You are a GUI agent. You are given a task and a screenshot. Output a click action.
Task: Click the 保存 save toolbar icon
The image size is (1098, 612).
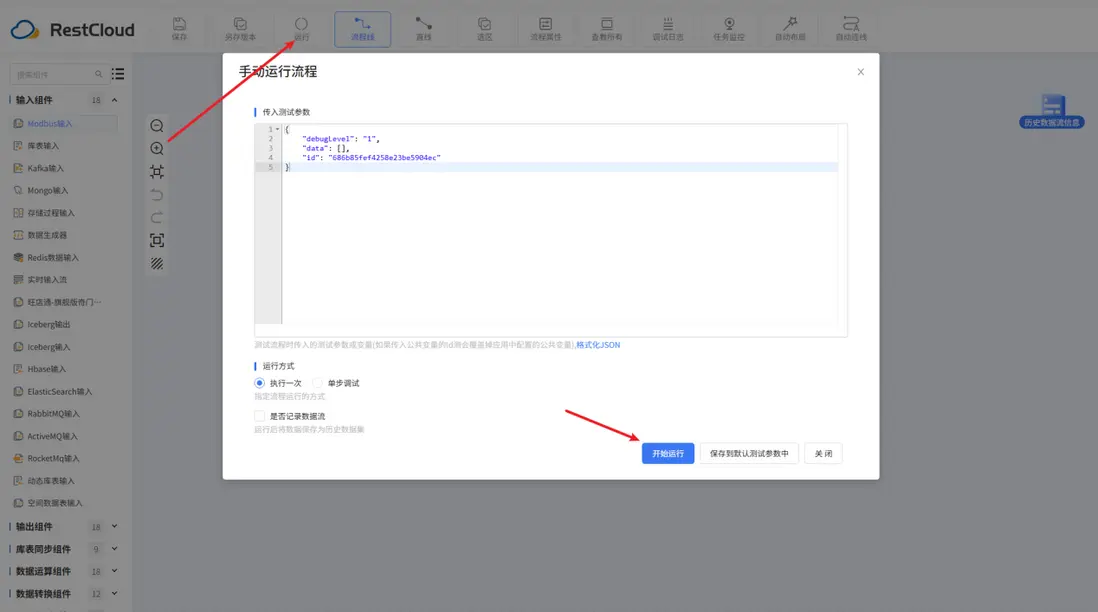coord(179,29)
